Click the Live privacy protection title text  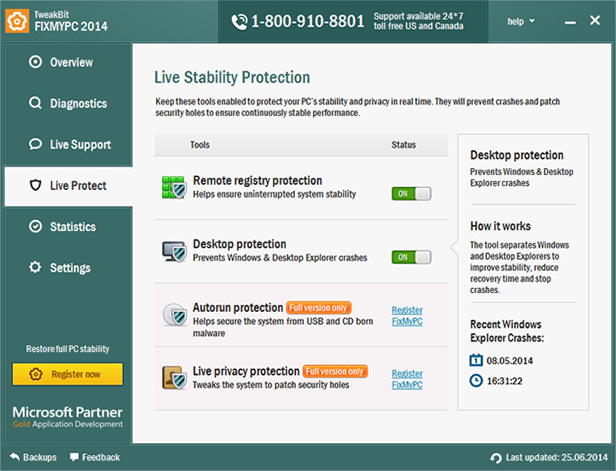(246, 371)
